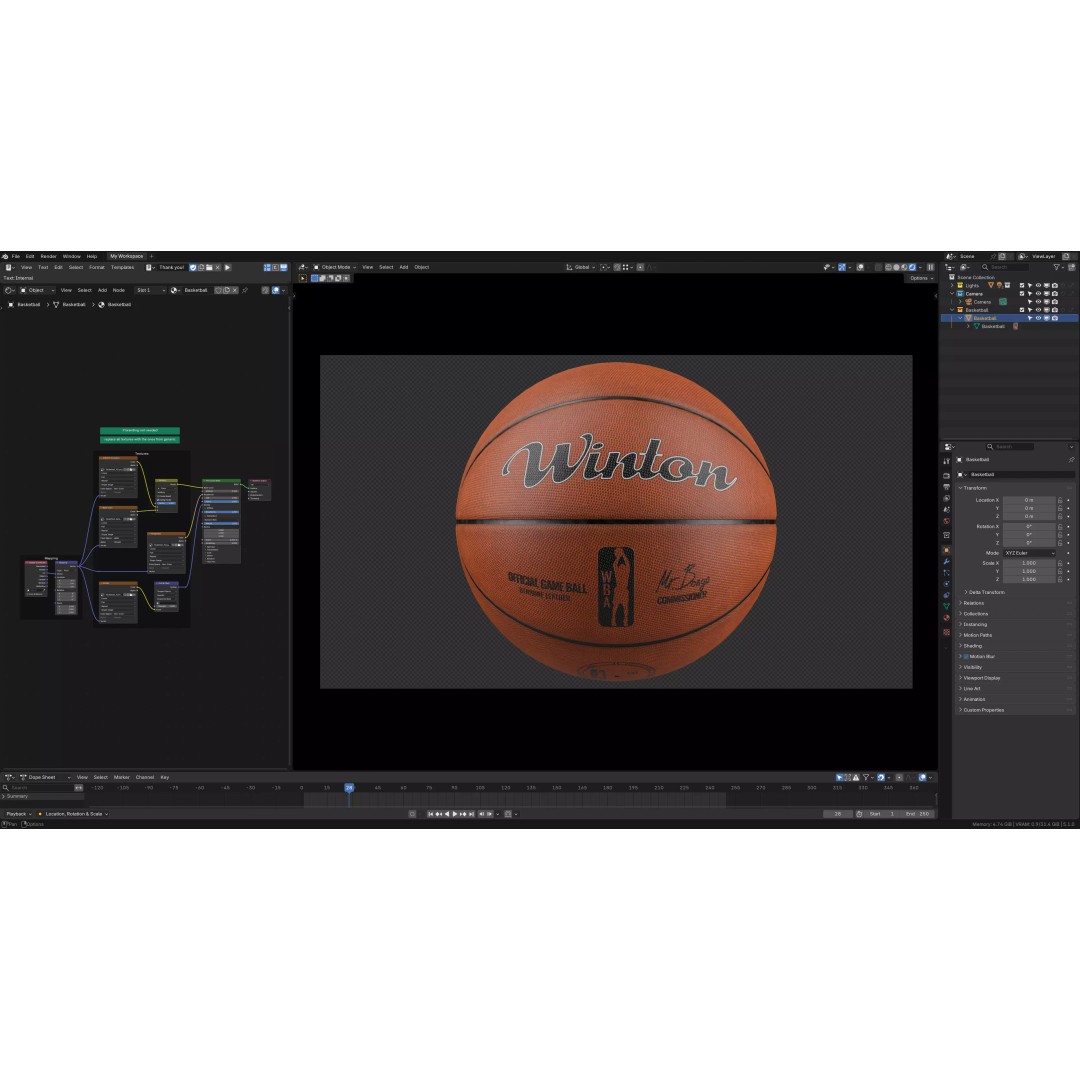Viewport: 1080px width, 1080px height.
Task: Open filter funnel in the Outliner
Action: 1057,267
